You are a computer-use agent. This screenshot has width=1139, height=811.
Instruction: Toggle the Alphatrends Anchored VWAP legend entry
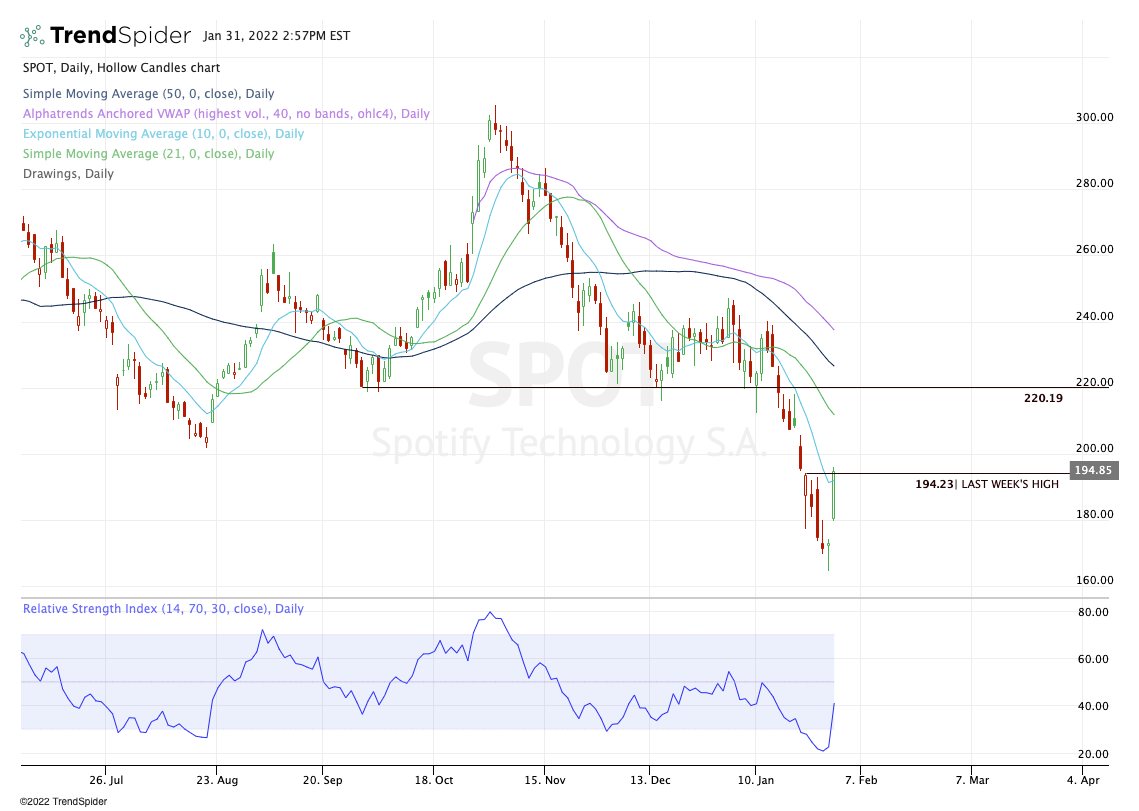pos(226,114)
